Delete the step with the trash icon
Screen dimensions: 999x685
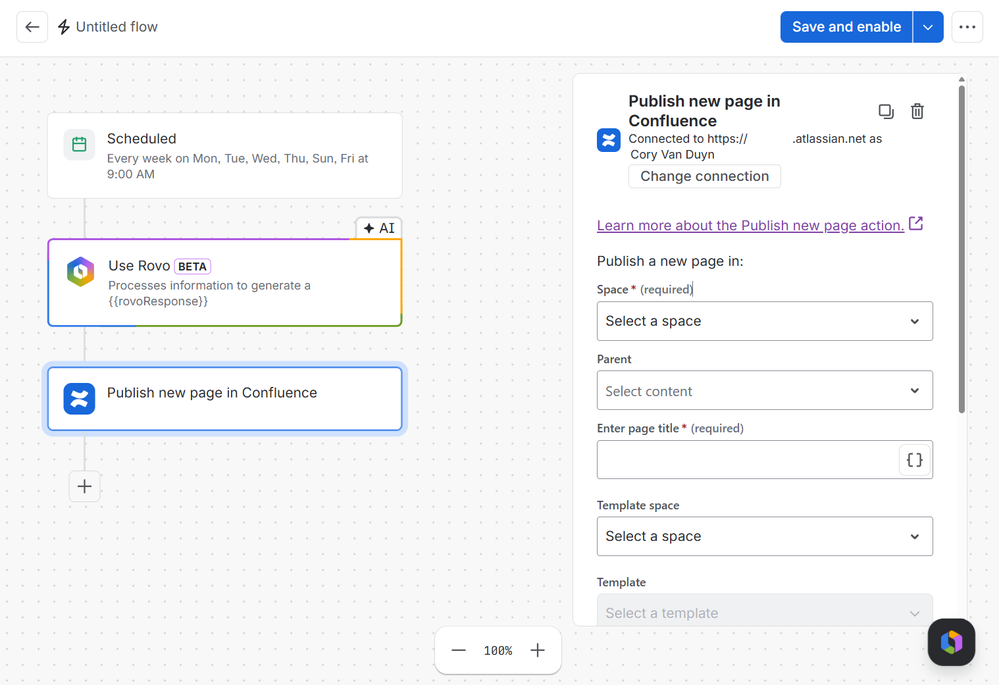(x=917, y=112)
